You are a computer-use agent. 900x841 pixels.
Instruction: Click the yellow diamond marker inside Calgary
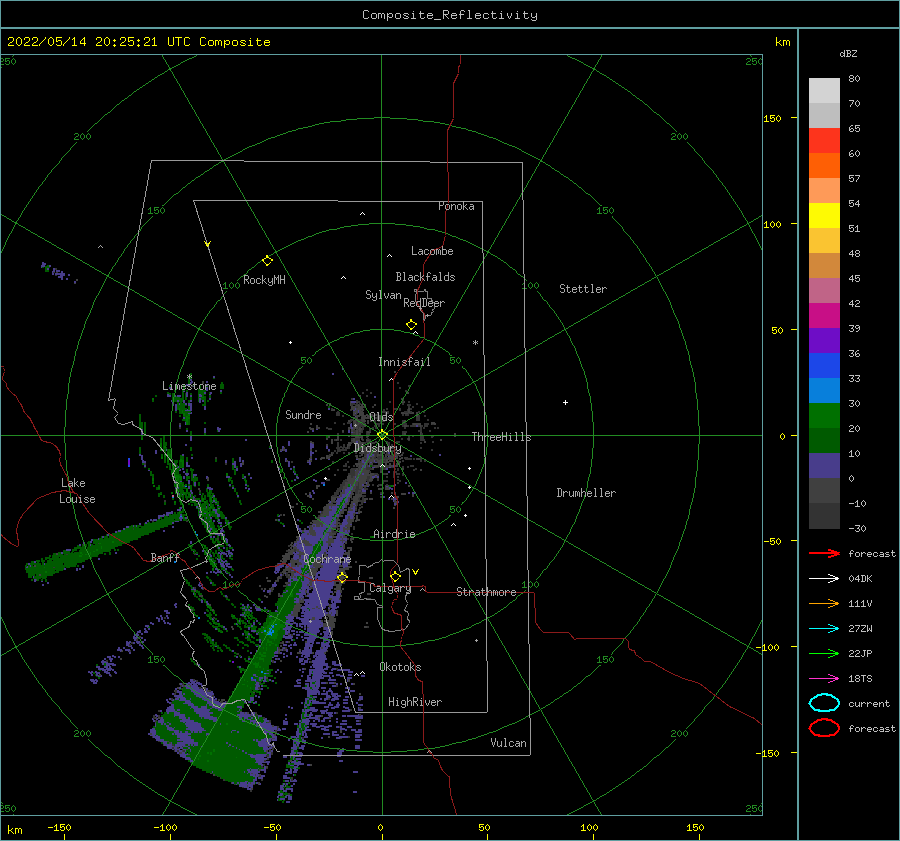(x=395, y=576)
